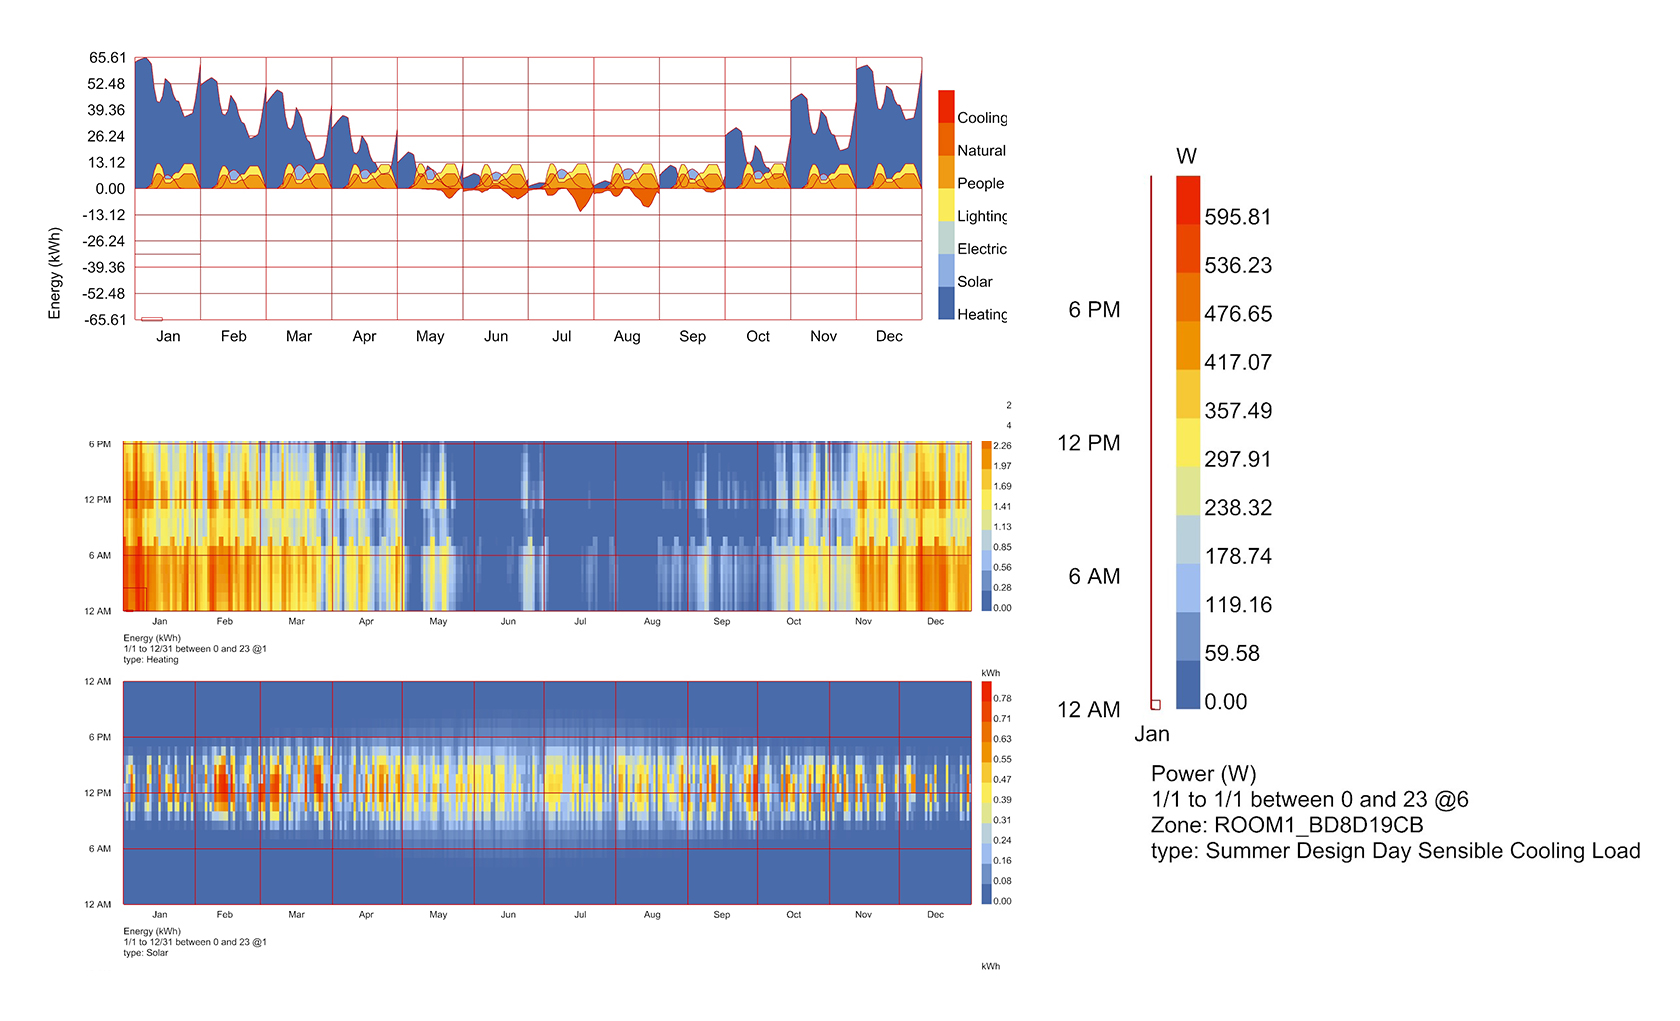The width and height of the screenshot is (1680, 1021).
Task: Click the Jul month label under area chart
Action: pyautogui.click(x=562, y=336)
